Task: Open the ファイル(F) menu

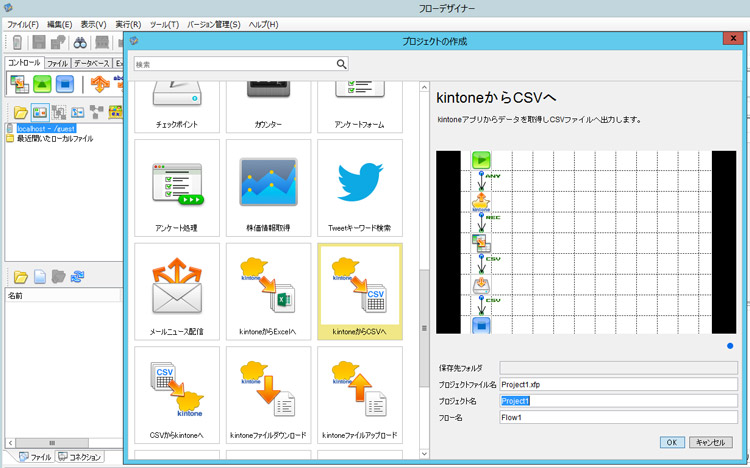Action: point(22,24)
